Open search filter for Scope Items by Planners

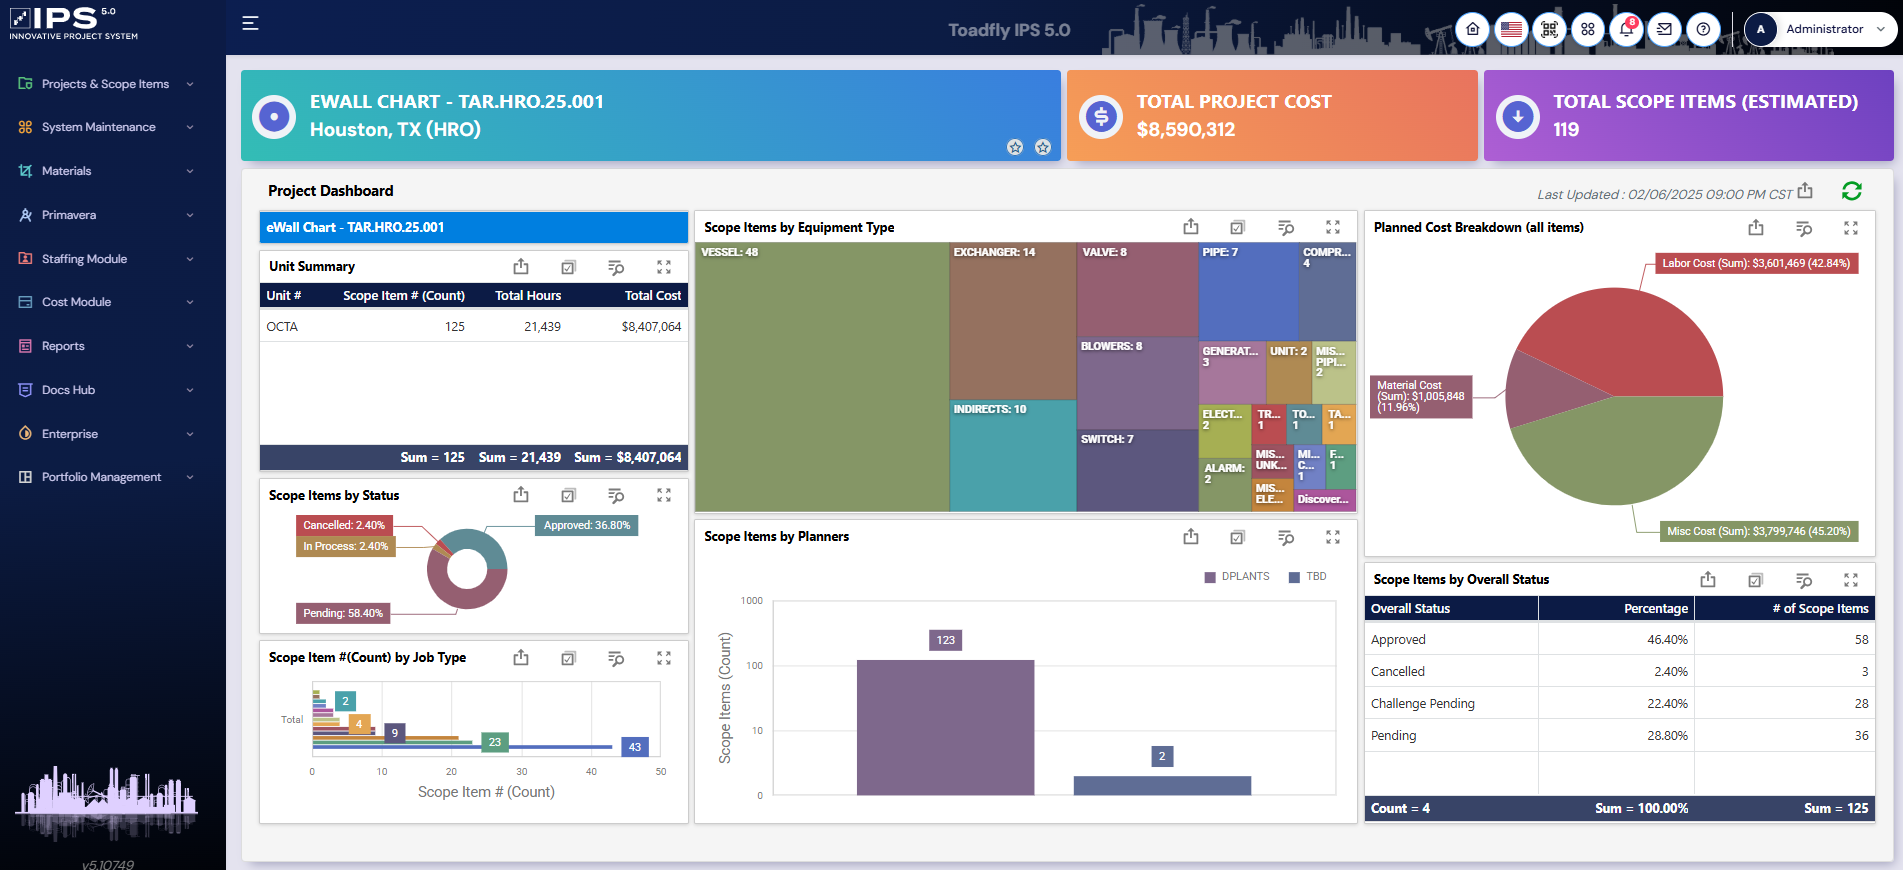(1286, 538)
